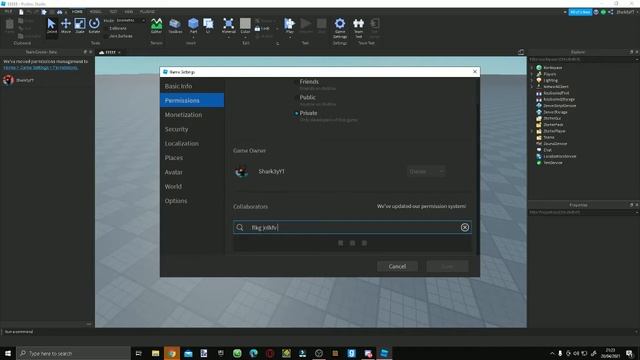
Task: Click the Save button in Game Settings
Action: 447,267
